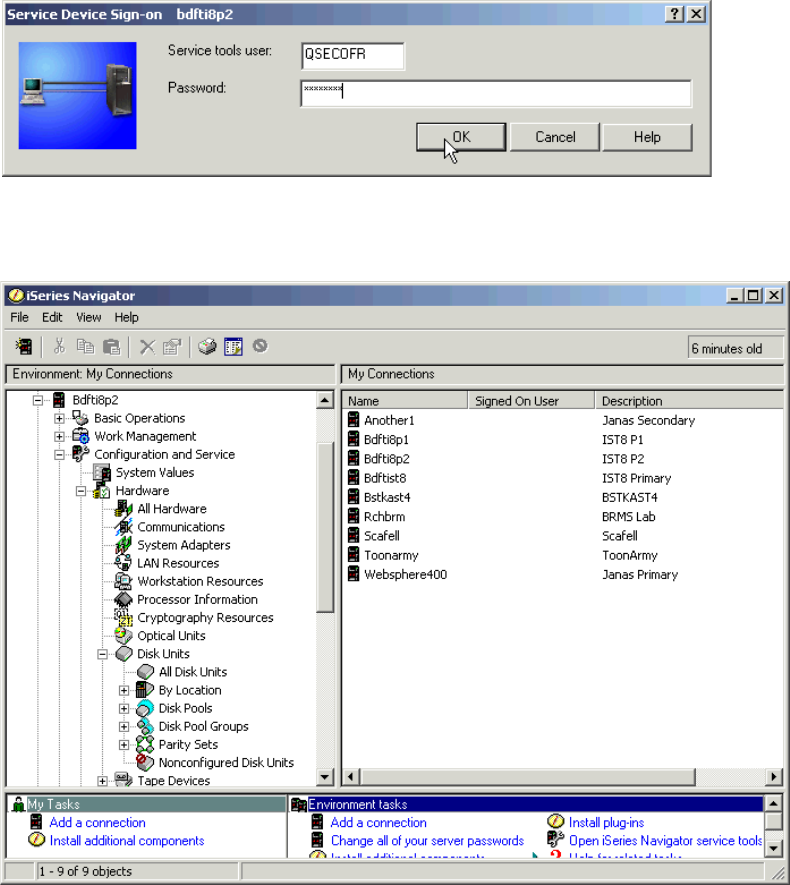Click the Properties toolbar icon
This screenshot has height=885, width=790.
[x=172, y=347]
